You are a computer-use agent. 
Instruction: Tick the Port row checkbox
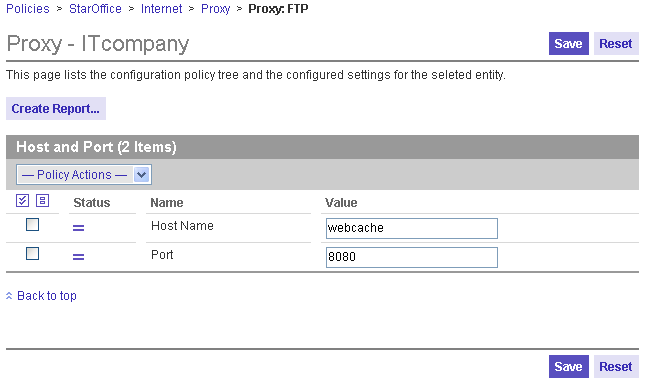pos(33,254)
